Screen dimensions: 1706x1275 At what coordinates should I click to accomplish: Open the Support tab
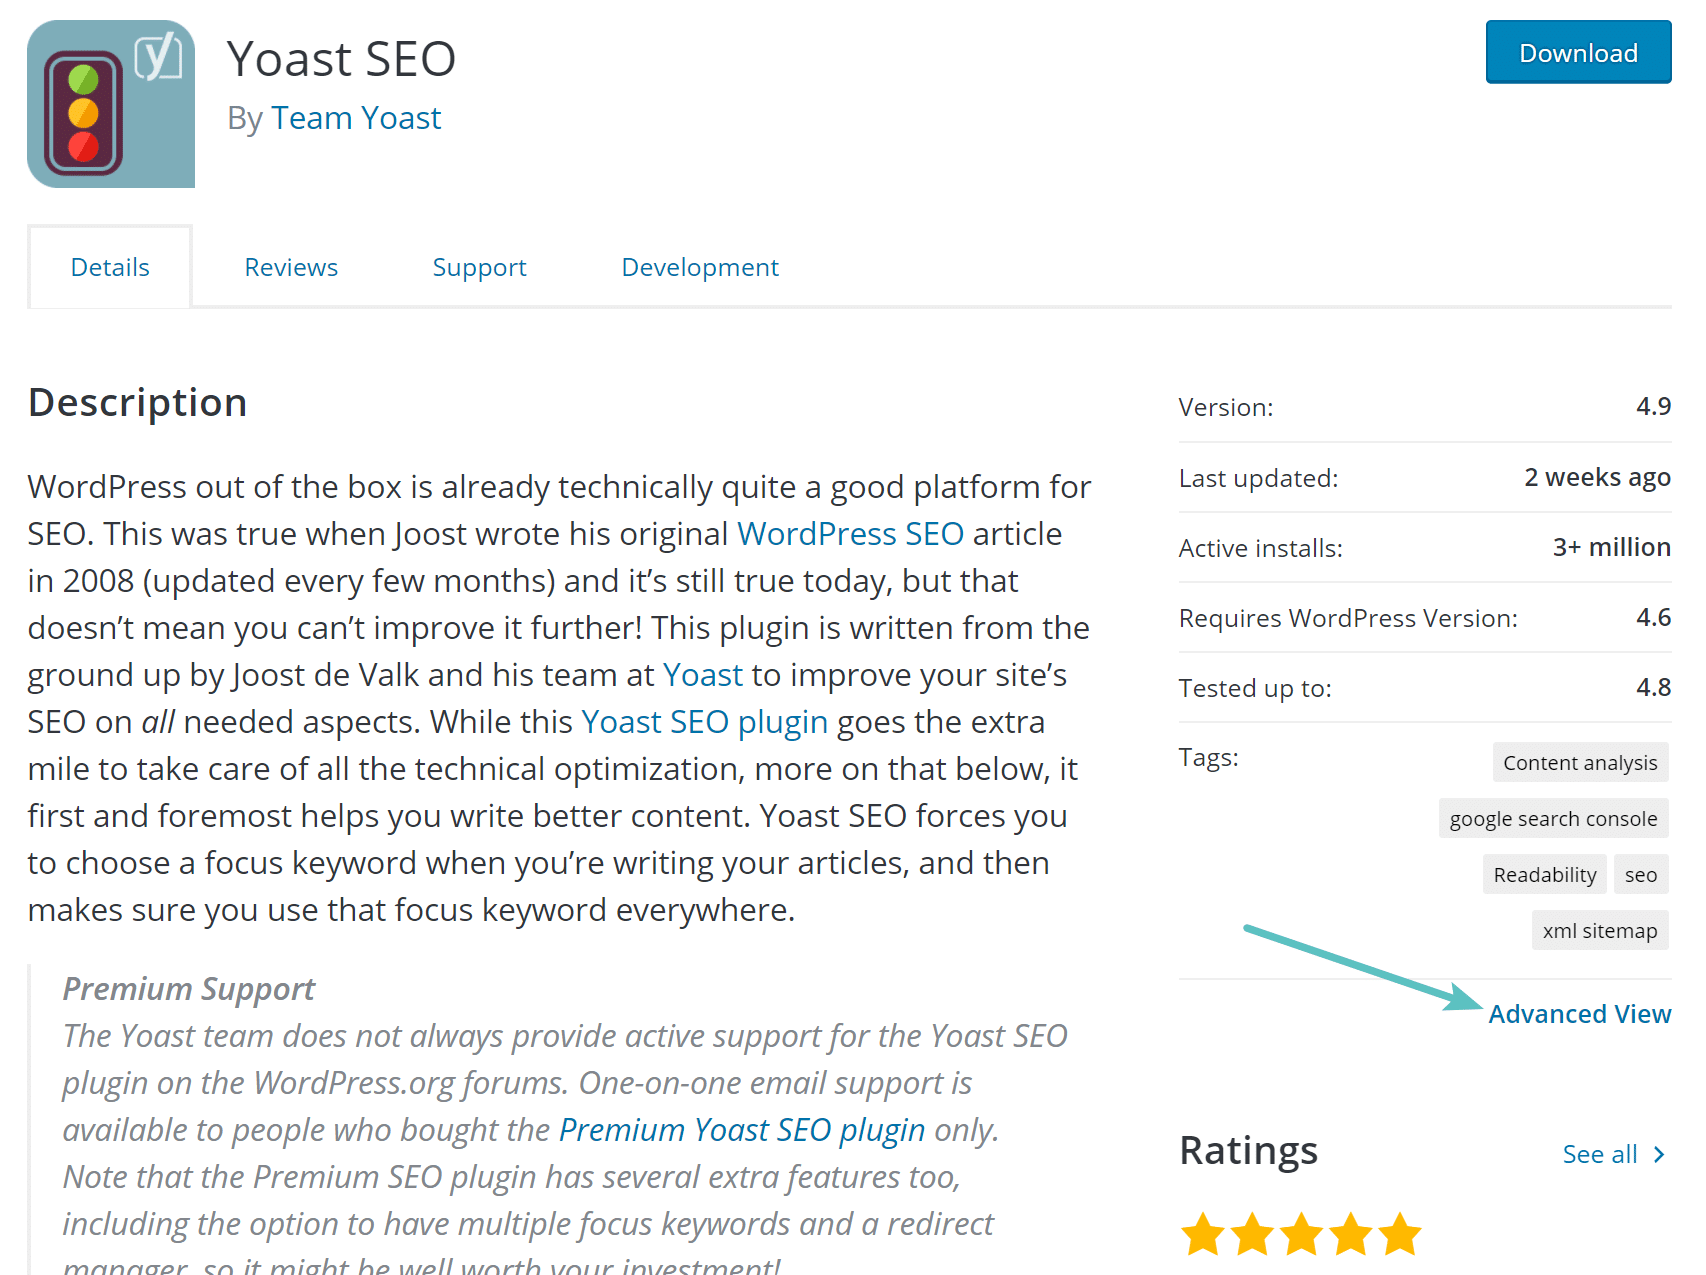[479, 267]
